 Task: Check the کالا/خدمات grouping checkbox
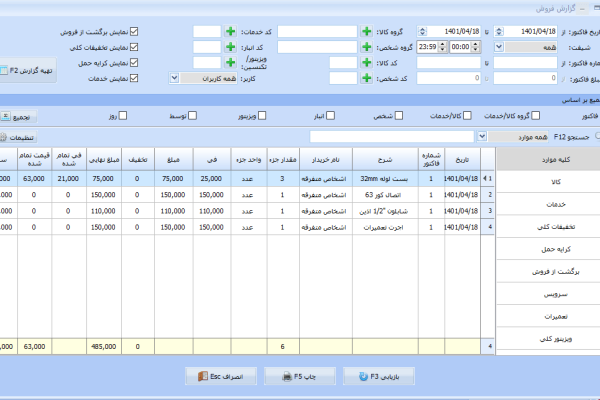point(467,116)
